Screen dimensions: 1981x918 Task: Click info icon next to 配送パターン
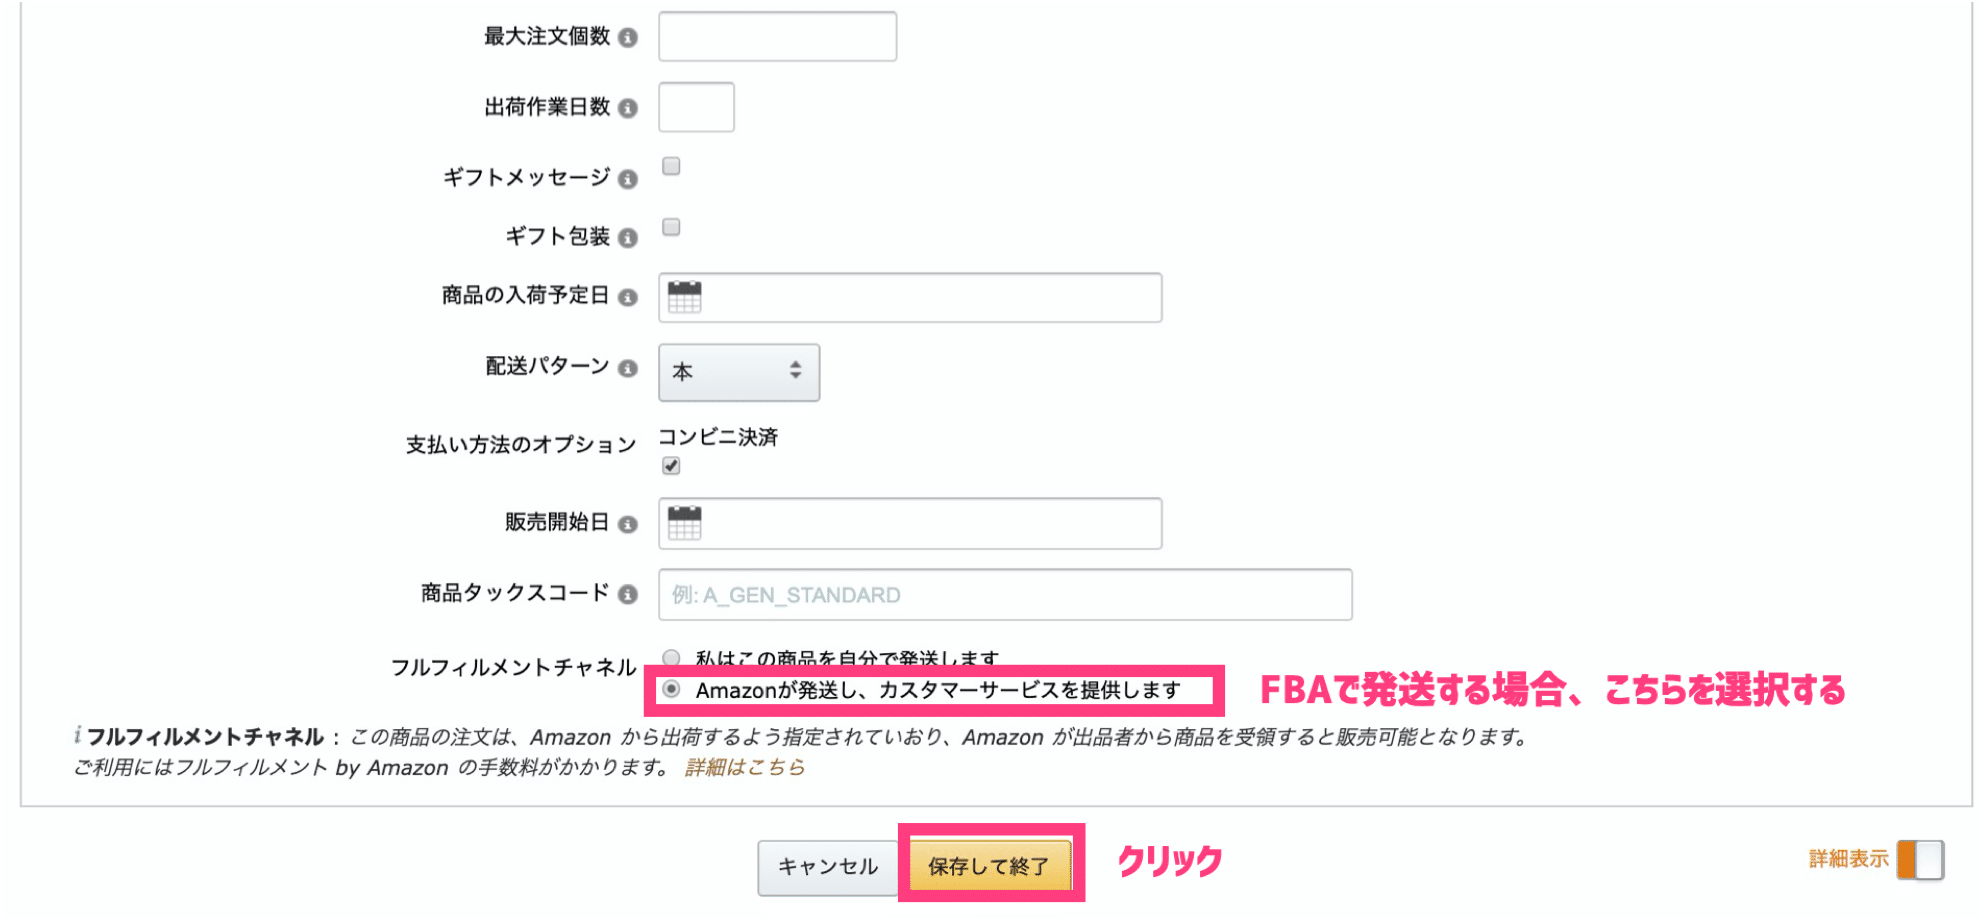click(628, 368)
